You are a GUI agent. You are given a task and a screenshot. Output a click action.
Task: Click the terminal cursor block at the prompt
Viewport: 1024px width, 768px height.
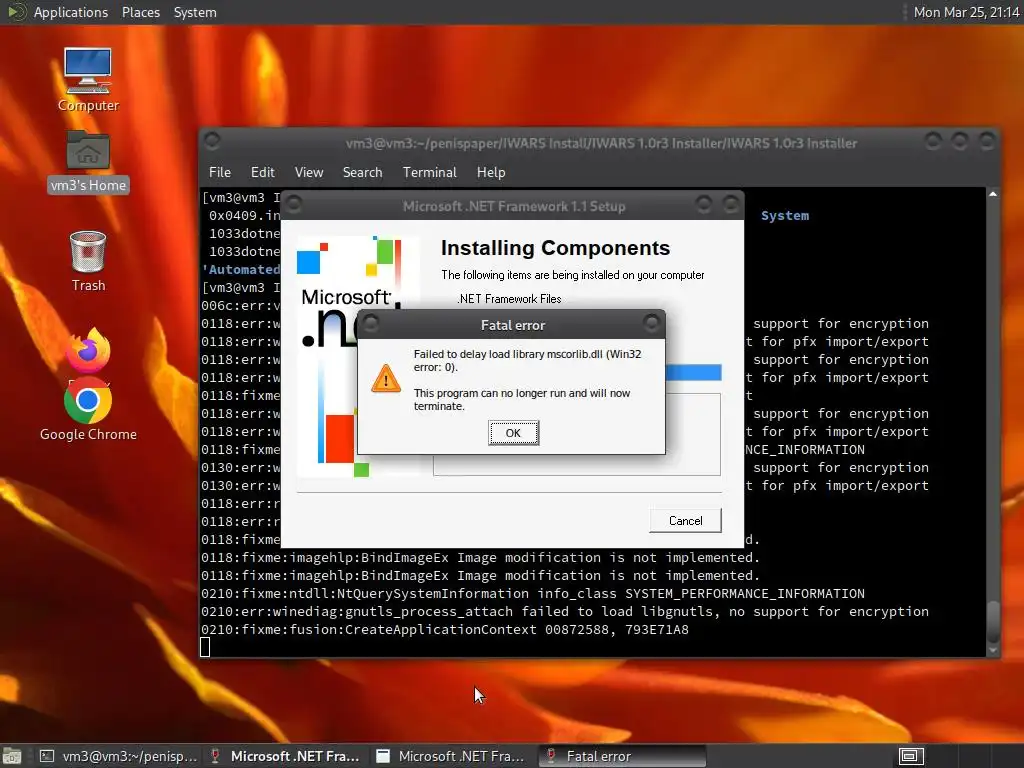coord(205,647)
